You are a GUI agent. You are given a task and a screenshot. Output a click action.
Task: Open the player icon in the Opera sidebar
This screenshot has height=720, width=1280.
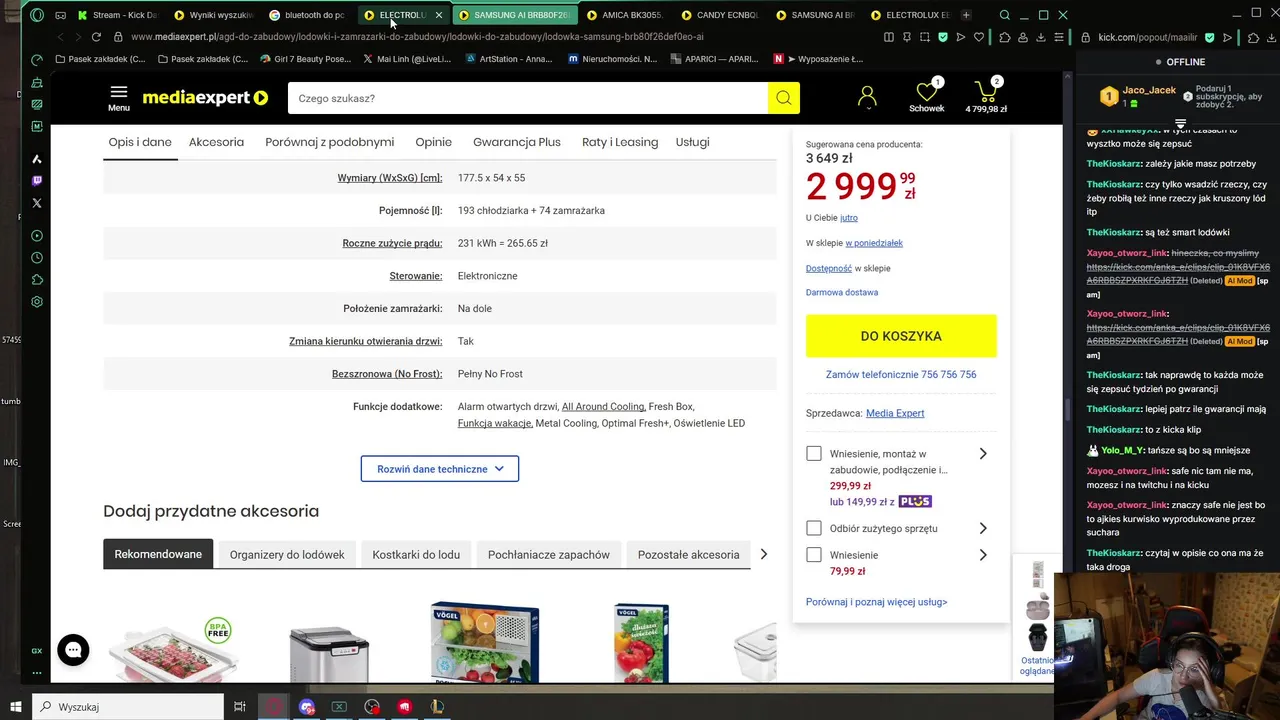[x=37, y=236]
